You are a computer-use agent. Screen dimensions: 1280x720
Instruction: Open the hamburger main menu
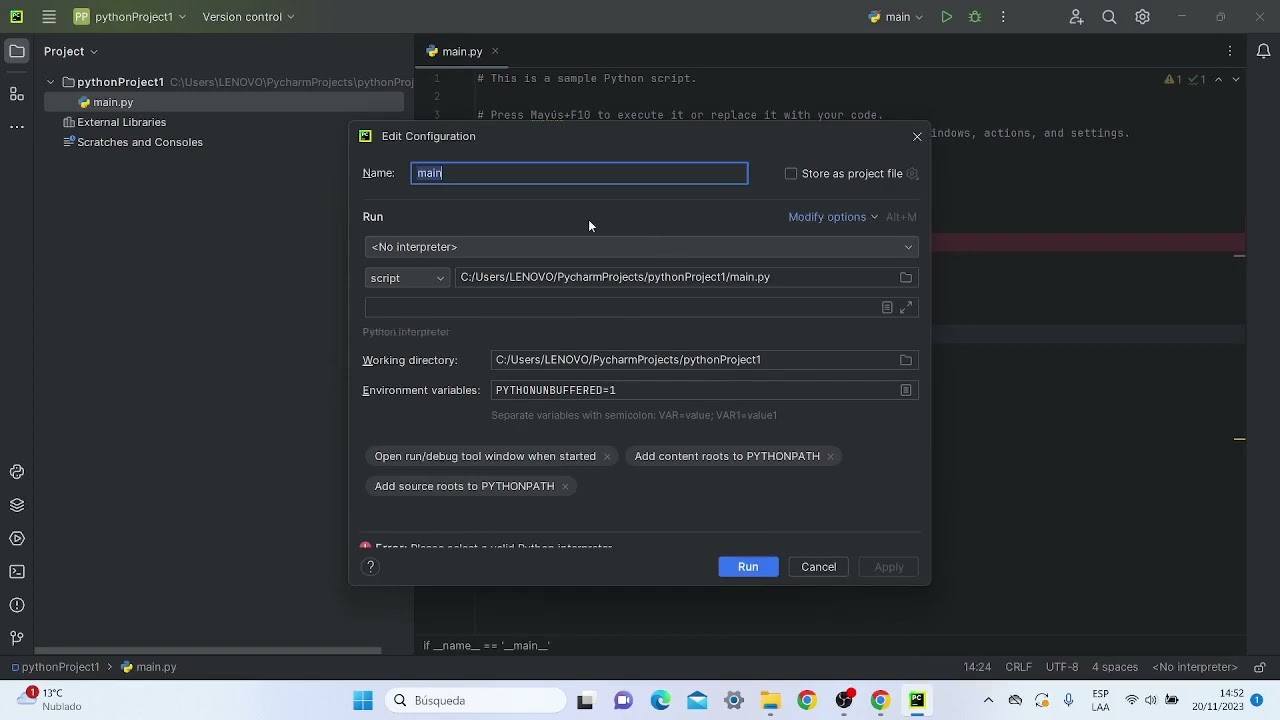pyautogui.click(x=49, y=17)
